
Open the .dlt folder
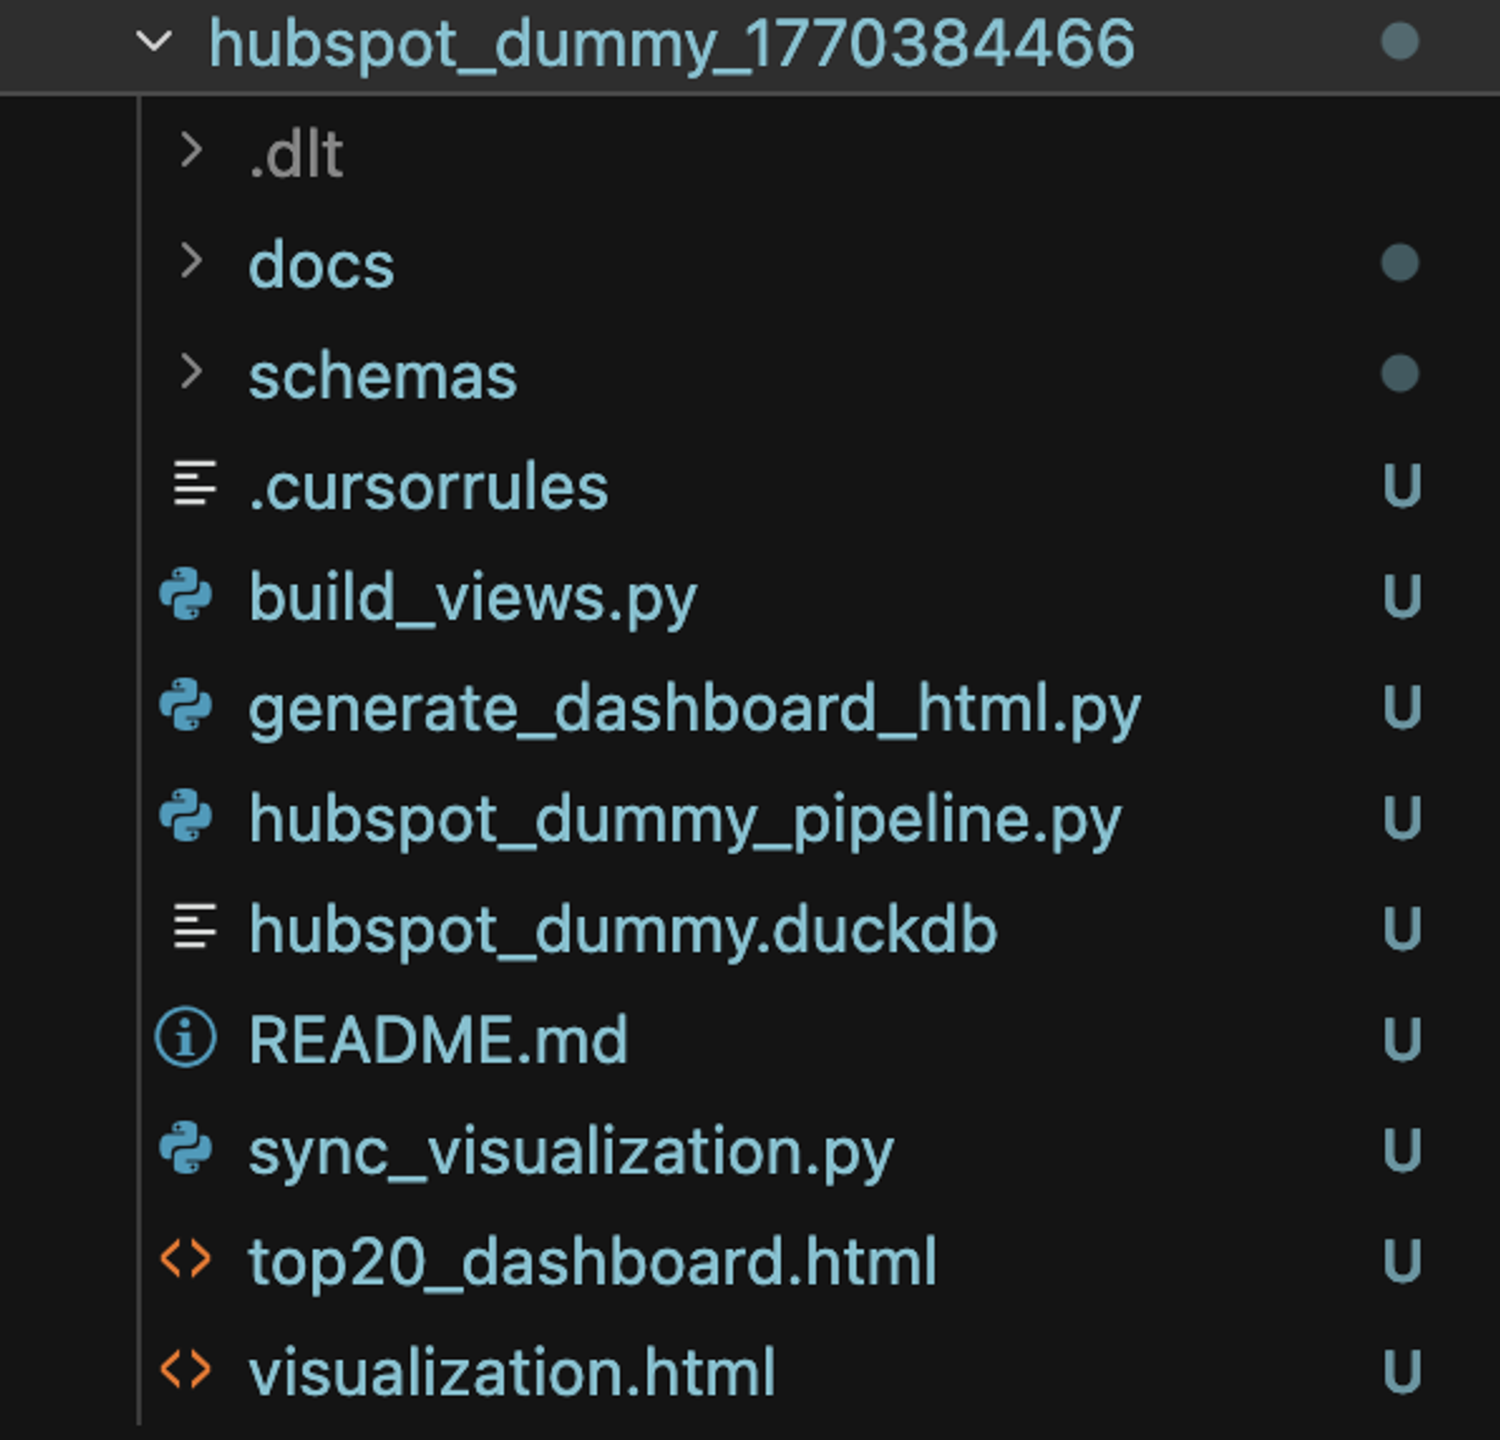pyautogui.click(x=296, y=155)
